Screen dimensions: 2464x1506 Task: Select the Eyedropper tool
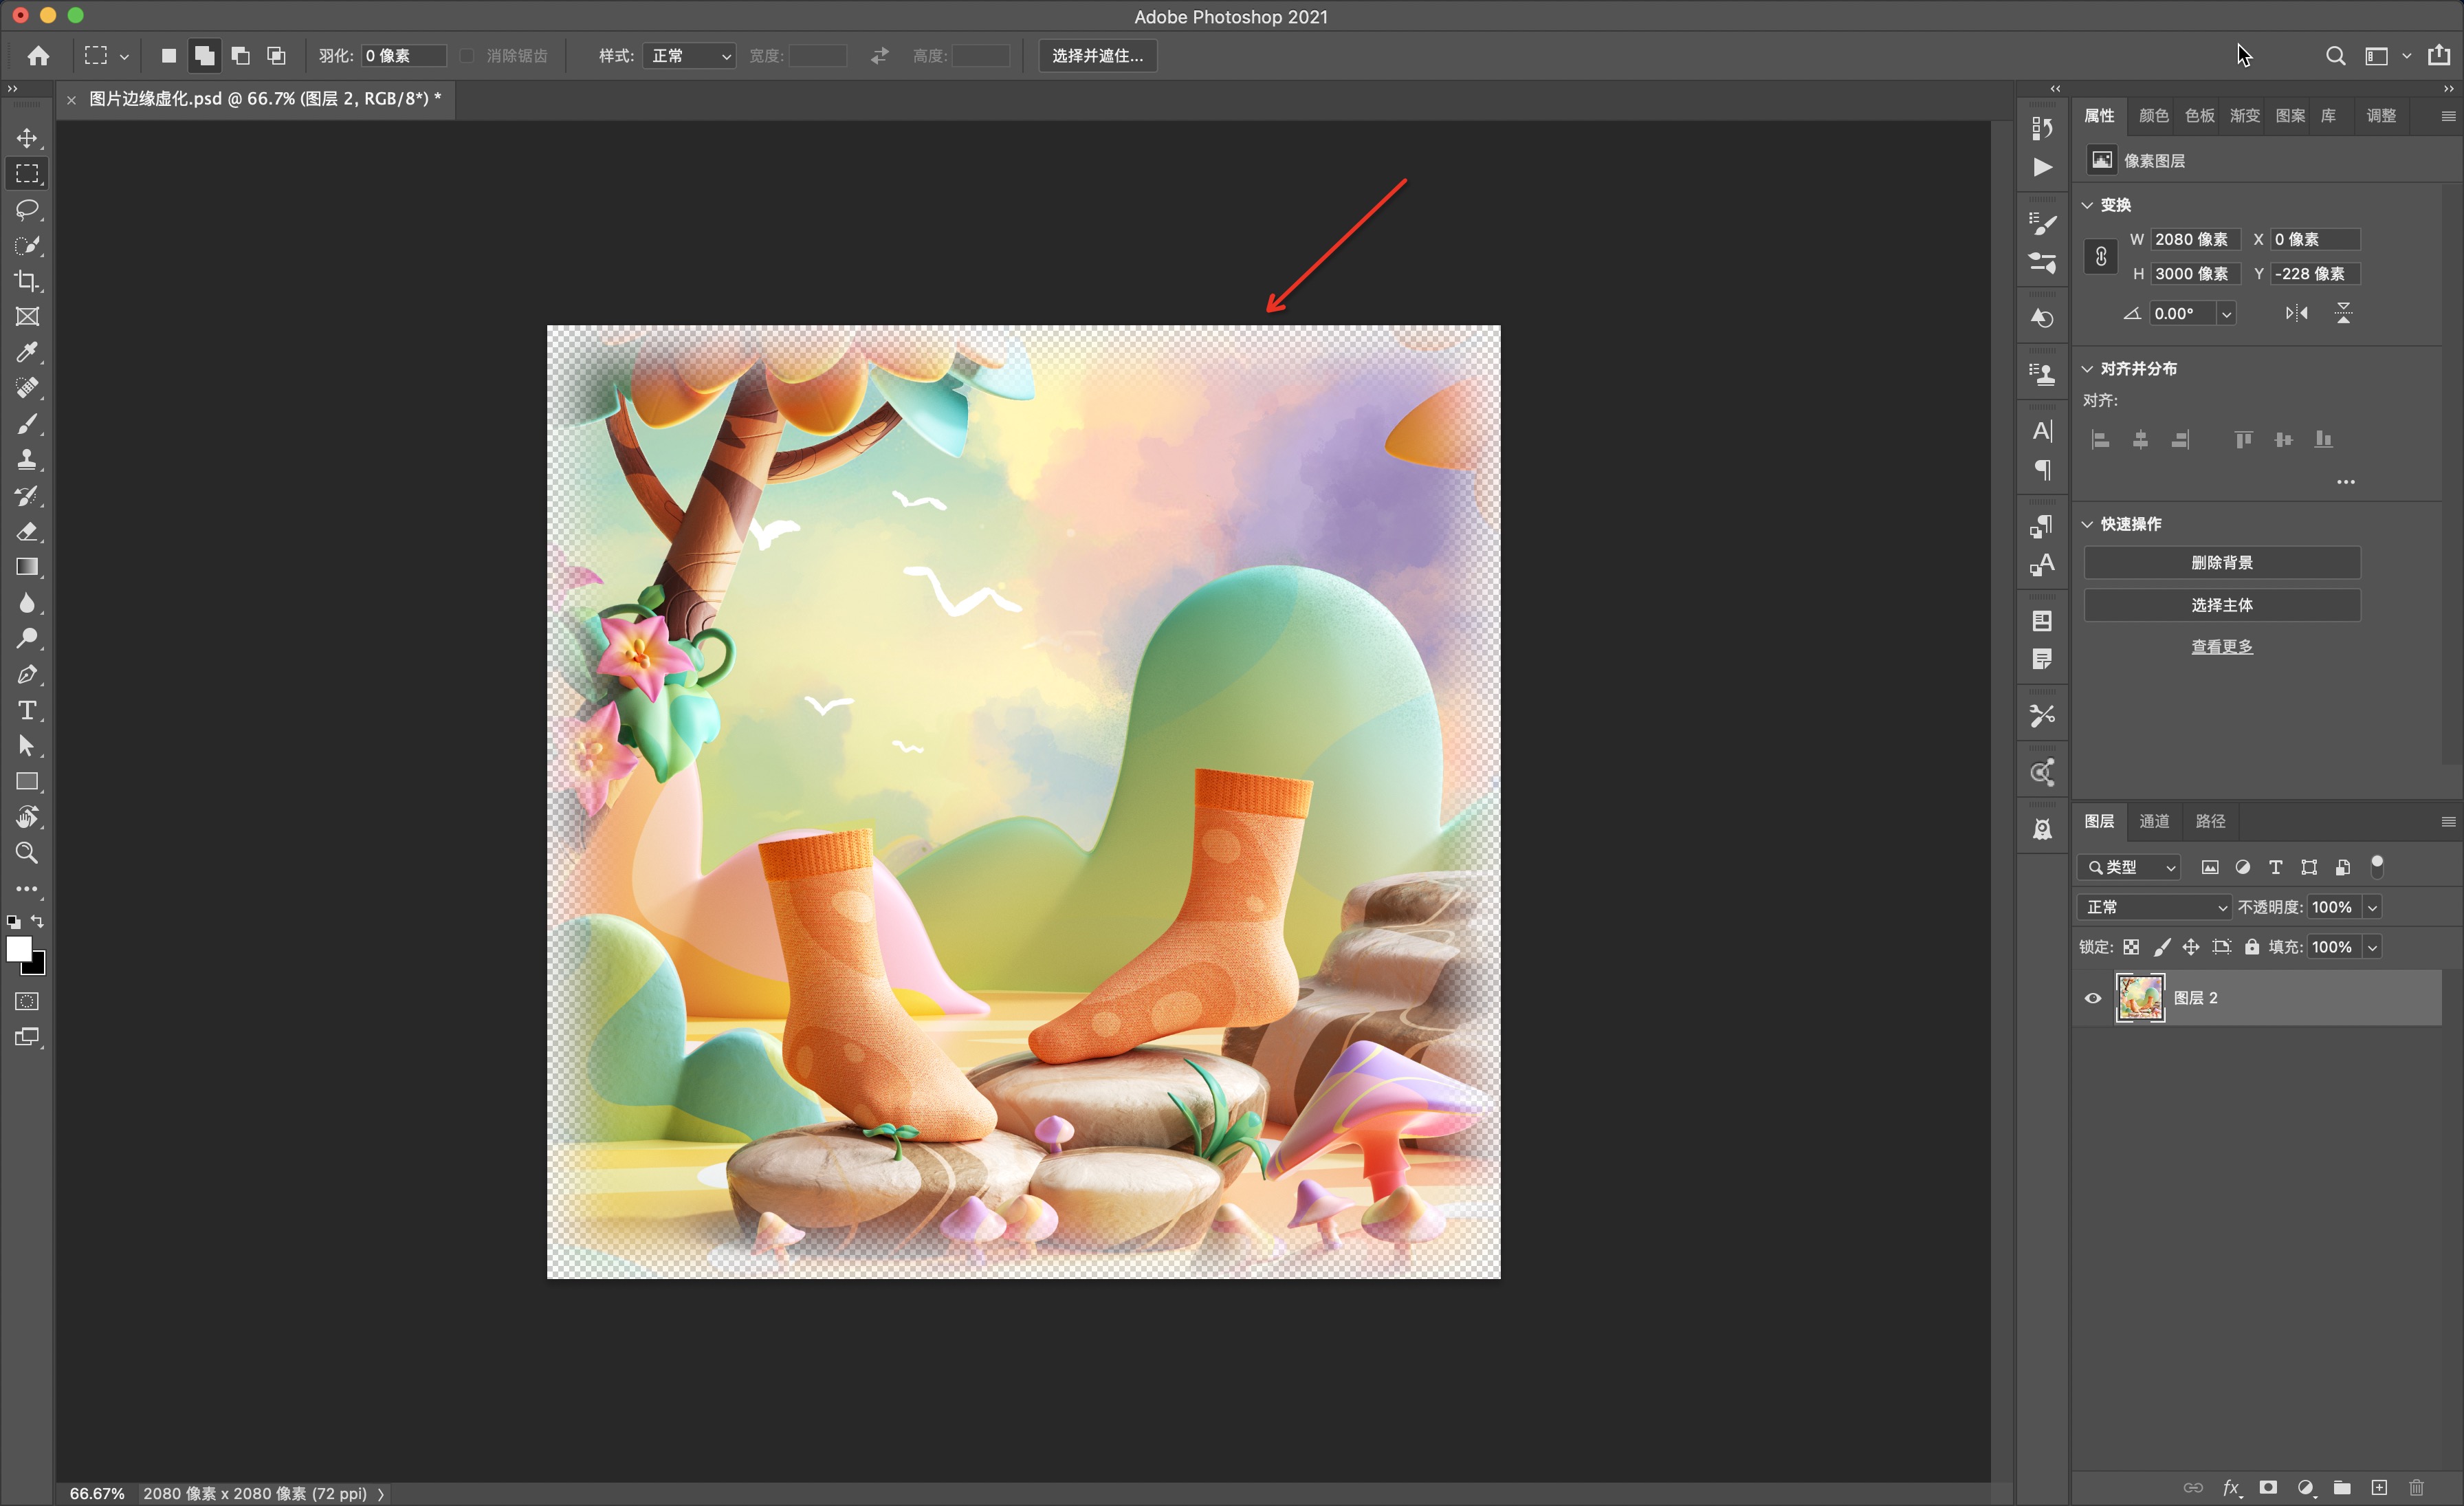click(27, 352)
